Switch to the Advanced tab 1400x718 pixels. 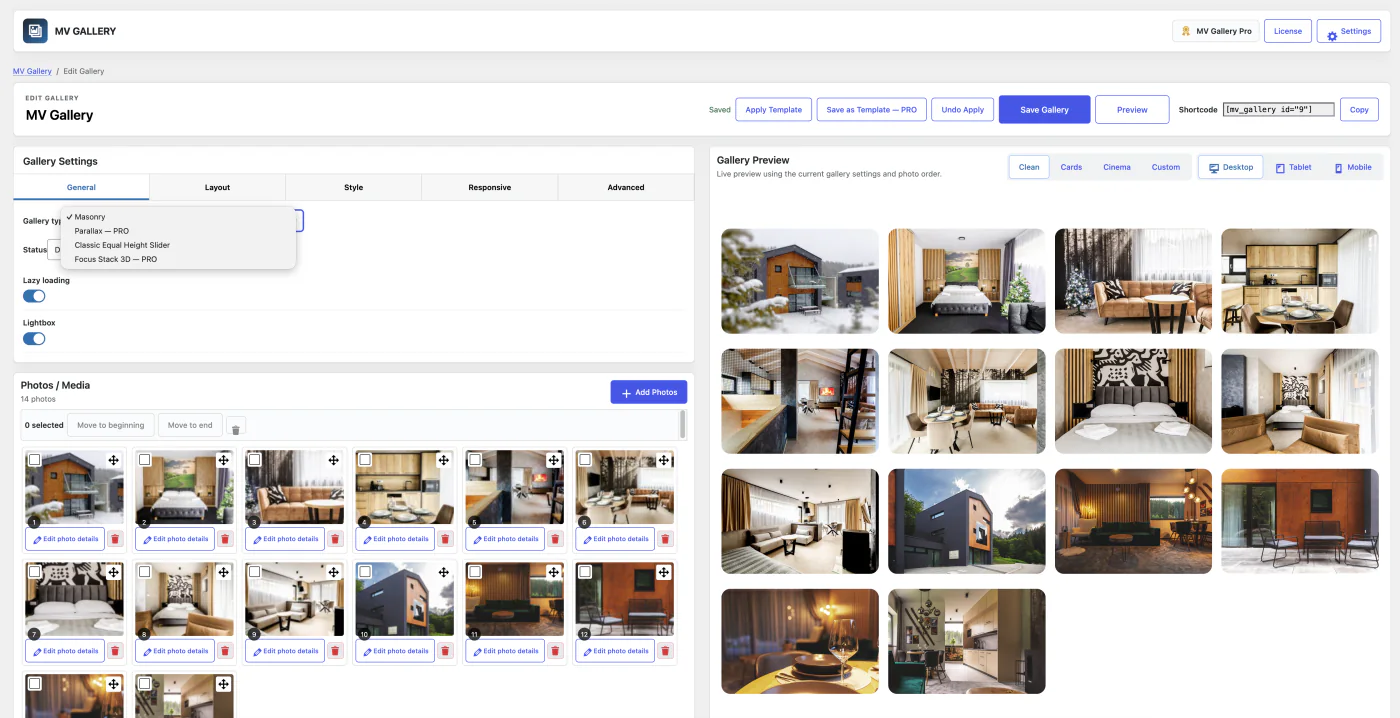click(626, 187)
